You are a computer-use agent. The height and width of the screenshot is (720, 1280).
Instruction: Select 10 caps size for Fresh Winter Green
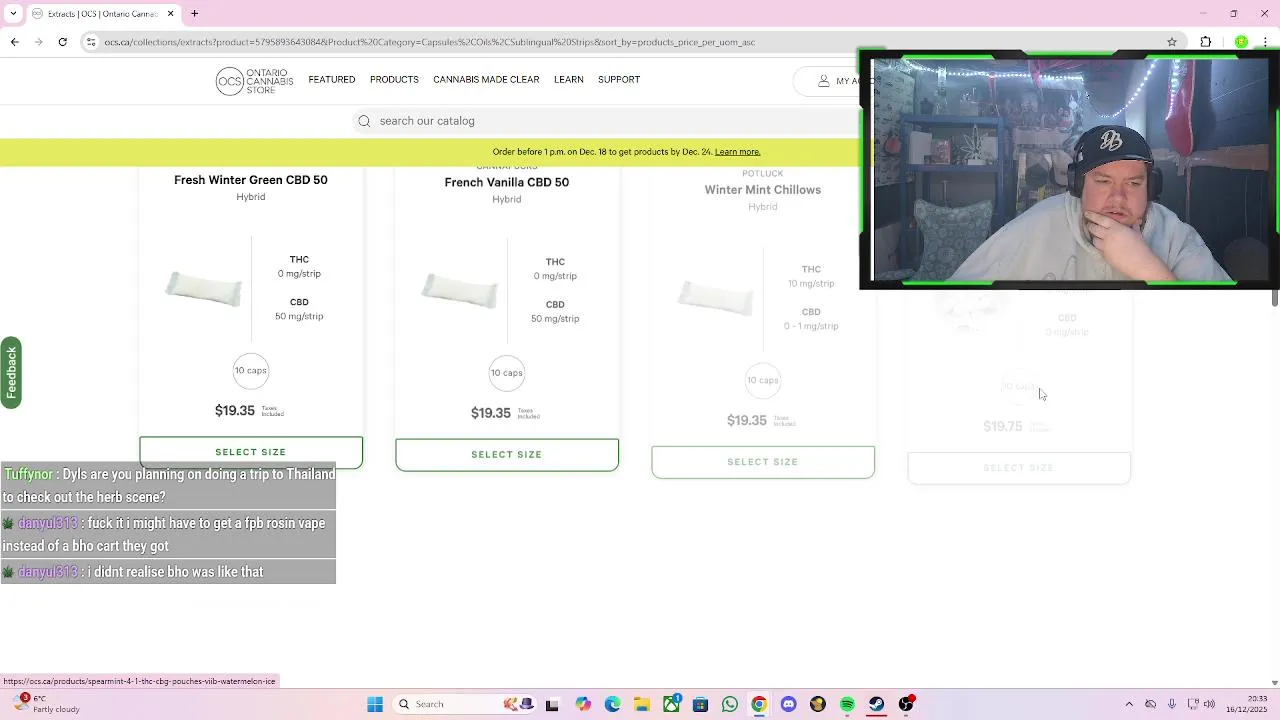(251, 371)
